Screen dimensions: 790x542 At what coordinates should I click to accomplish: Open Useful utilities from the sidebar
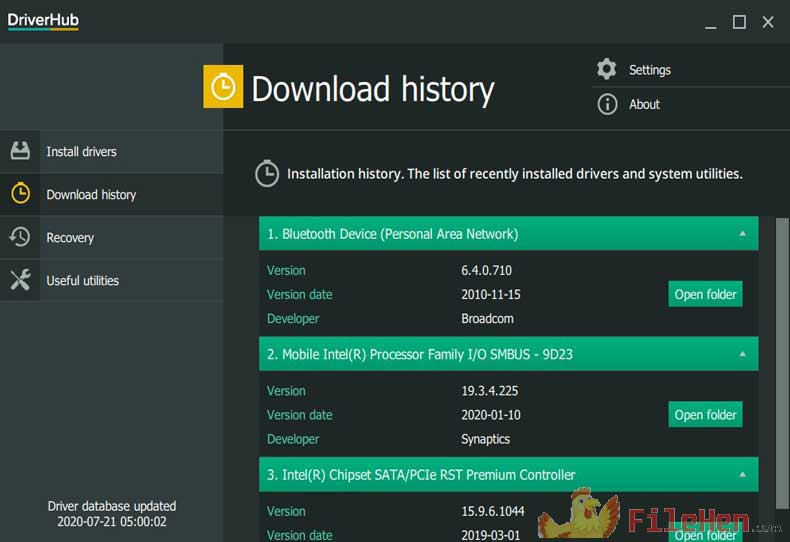click(111, 280)
